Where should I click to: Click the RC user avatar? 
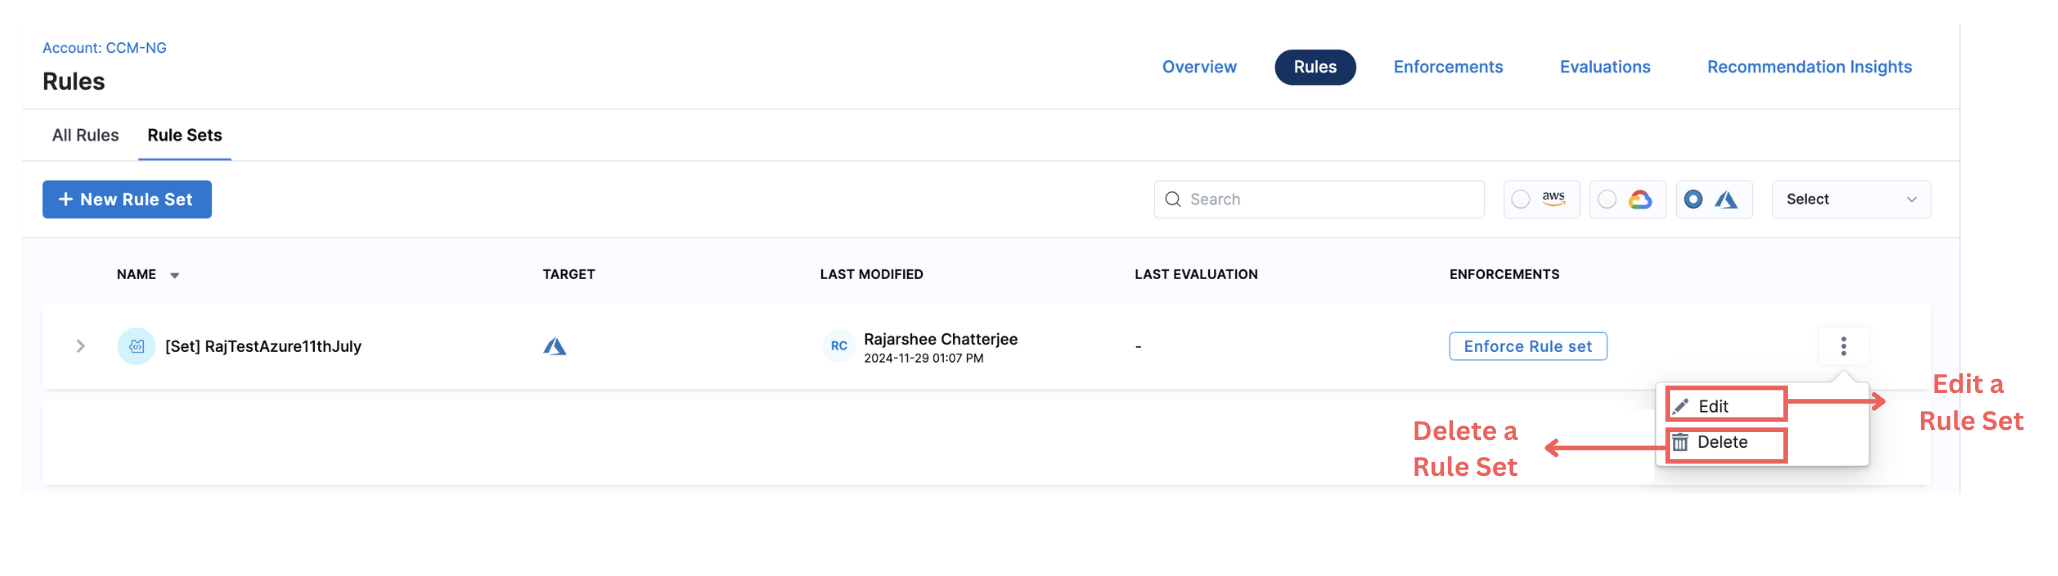838,346
